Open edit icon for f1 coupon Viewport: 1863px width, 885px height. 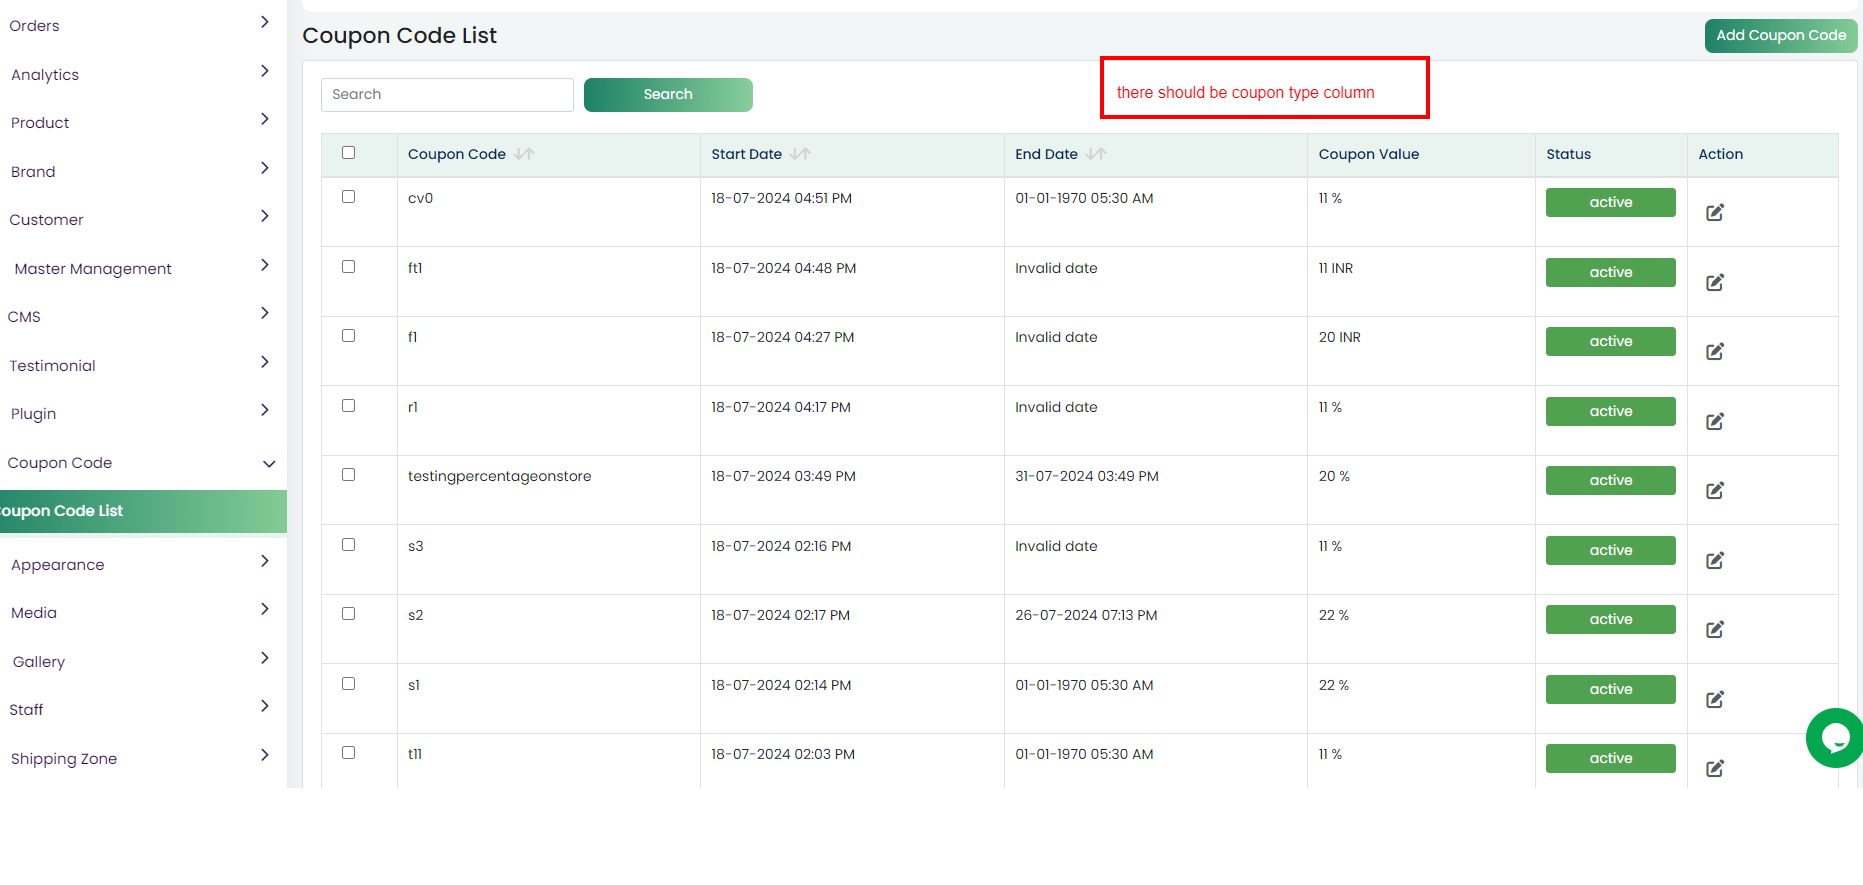click(x=1714, y=351)
